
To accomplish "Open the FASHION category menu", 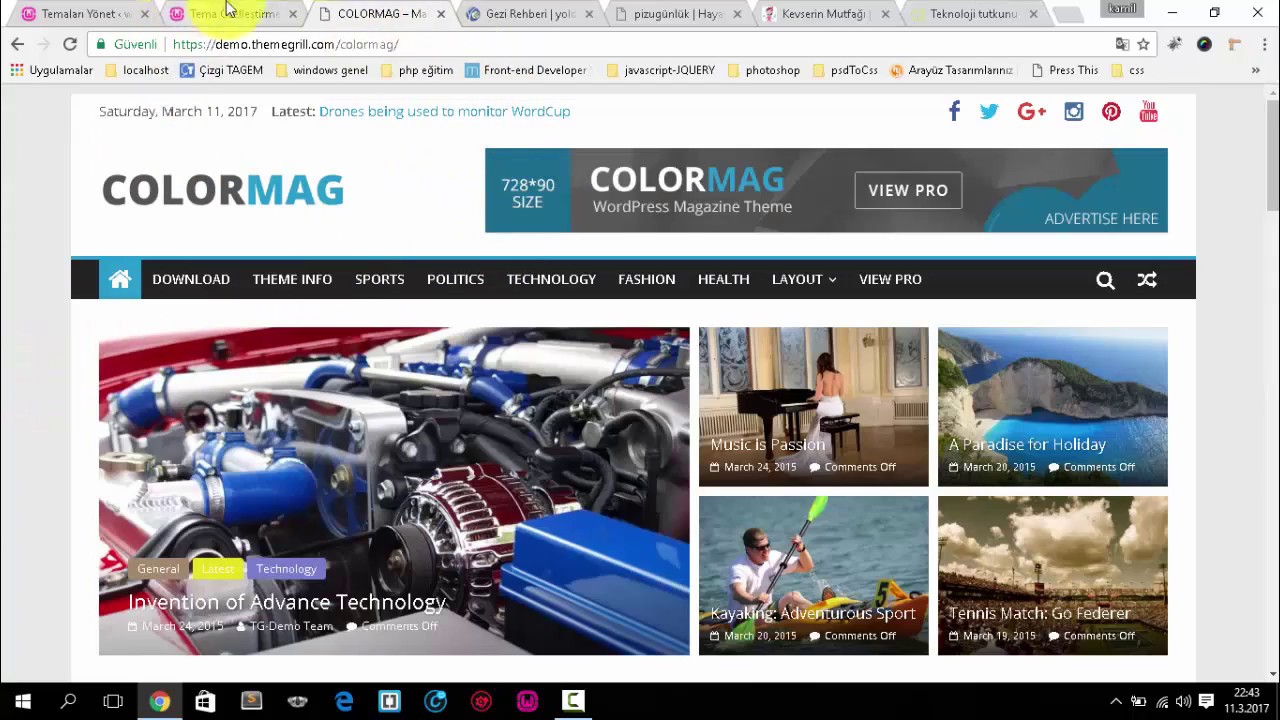I will tap(646, 279).
